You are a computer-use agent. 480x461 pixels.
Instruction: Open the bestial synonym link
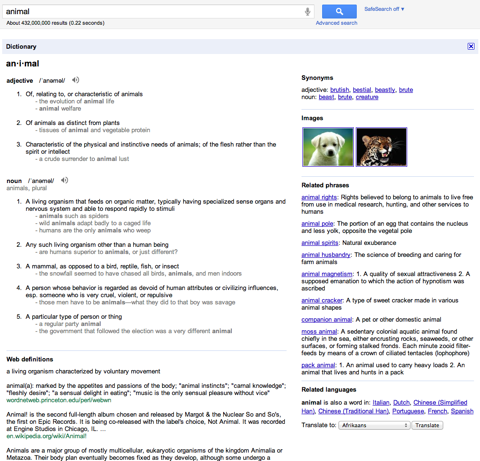362,90
